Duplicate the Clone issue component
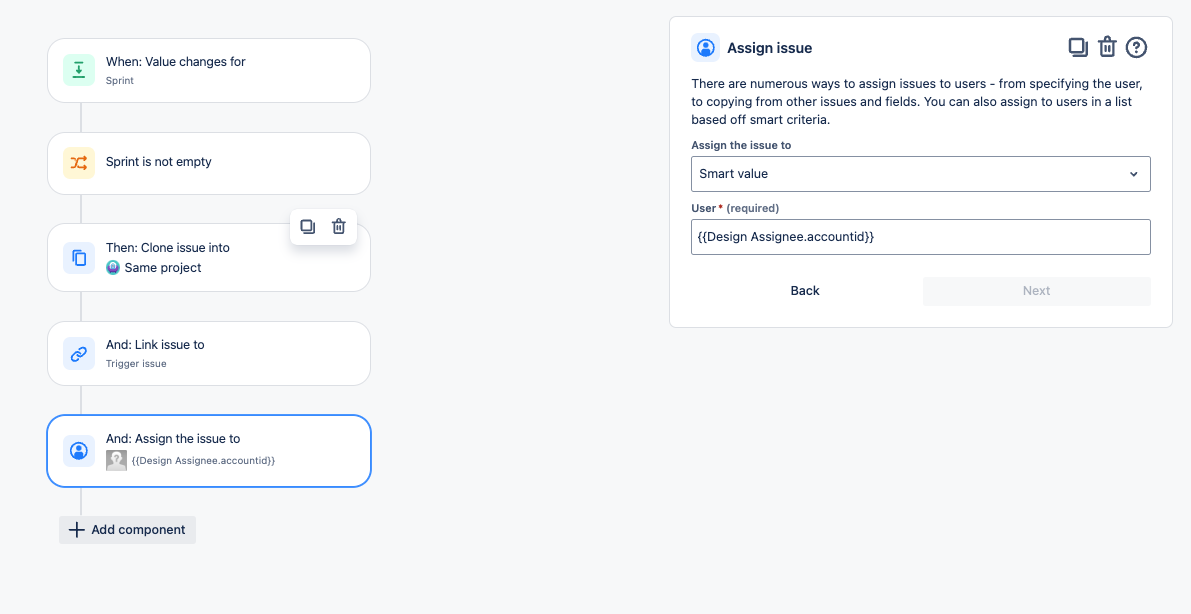Image resolution: width=1191 pixels, height=614 pixels. coord(308,226)
